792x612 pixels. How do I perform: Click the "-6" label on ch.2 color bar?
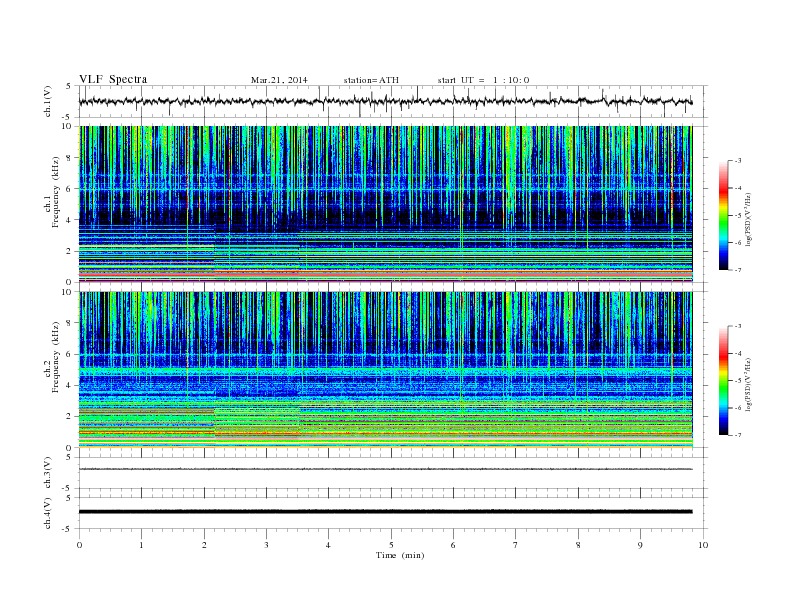coord(738,408)
